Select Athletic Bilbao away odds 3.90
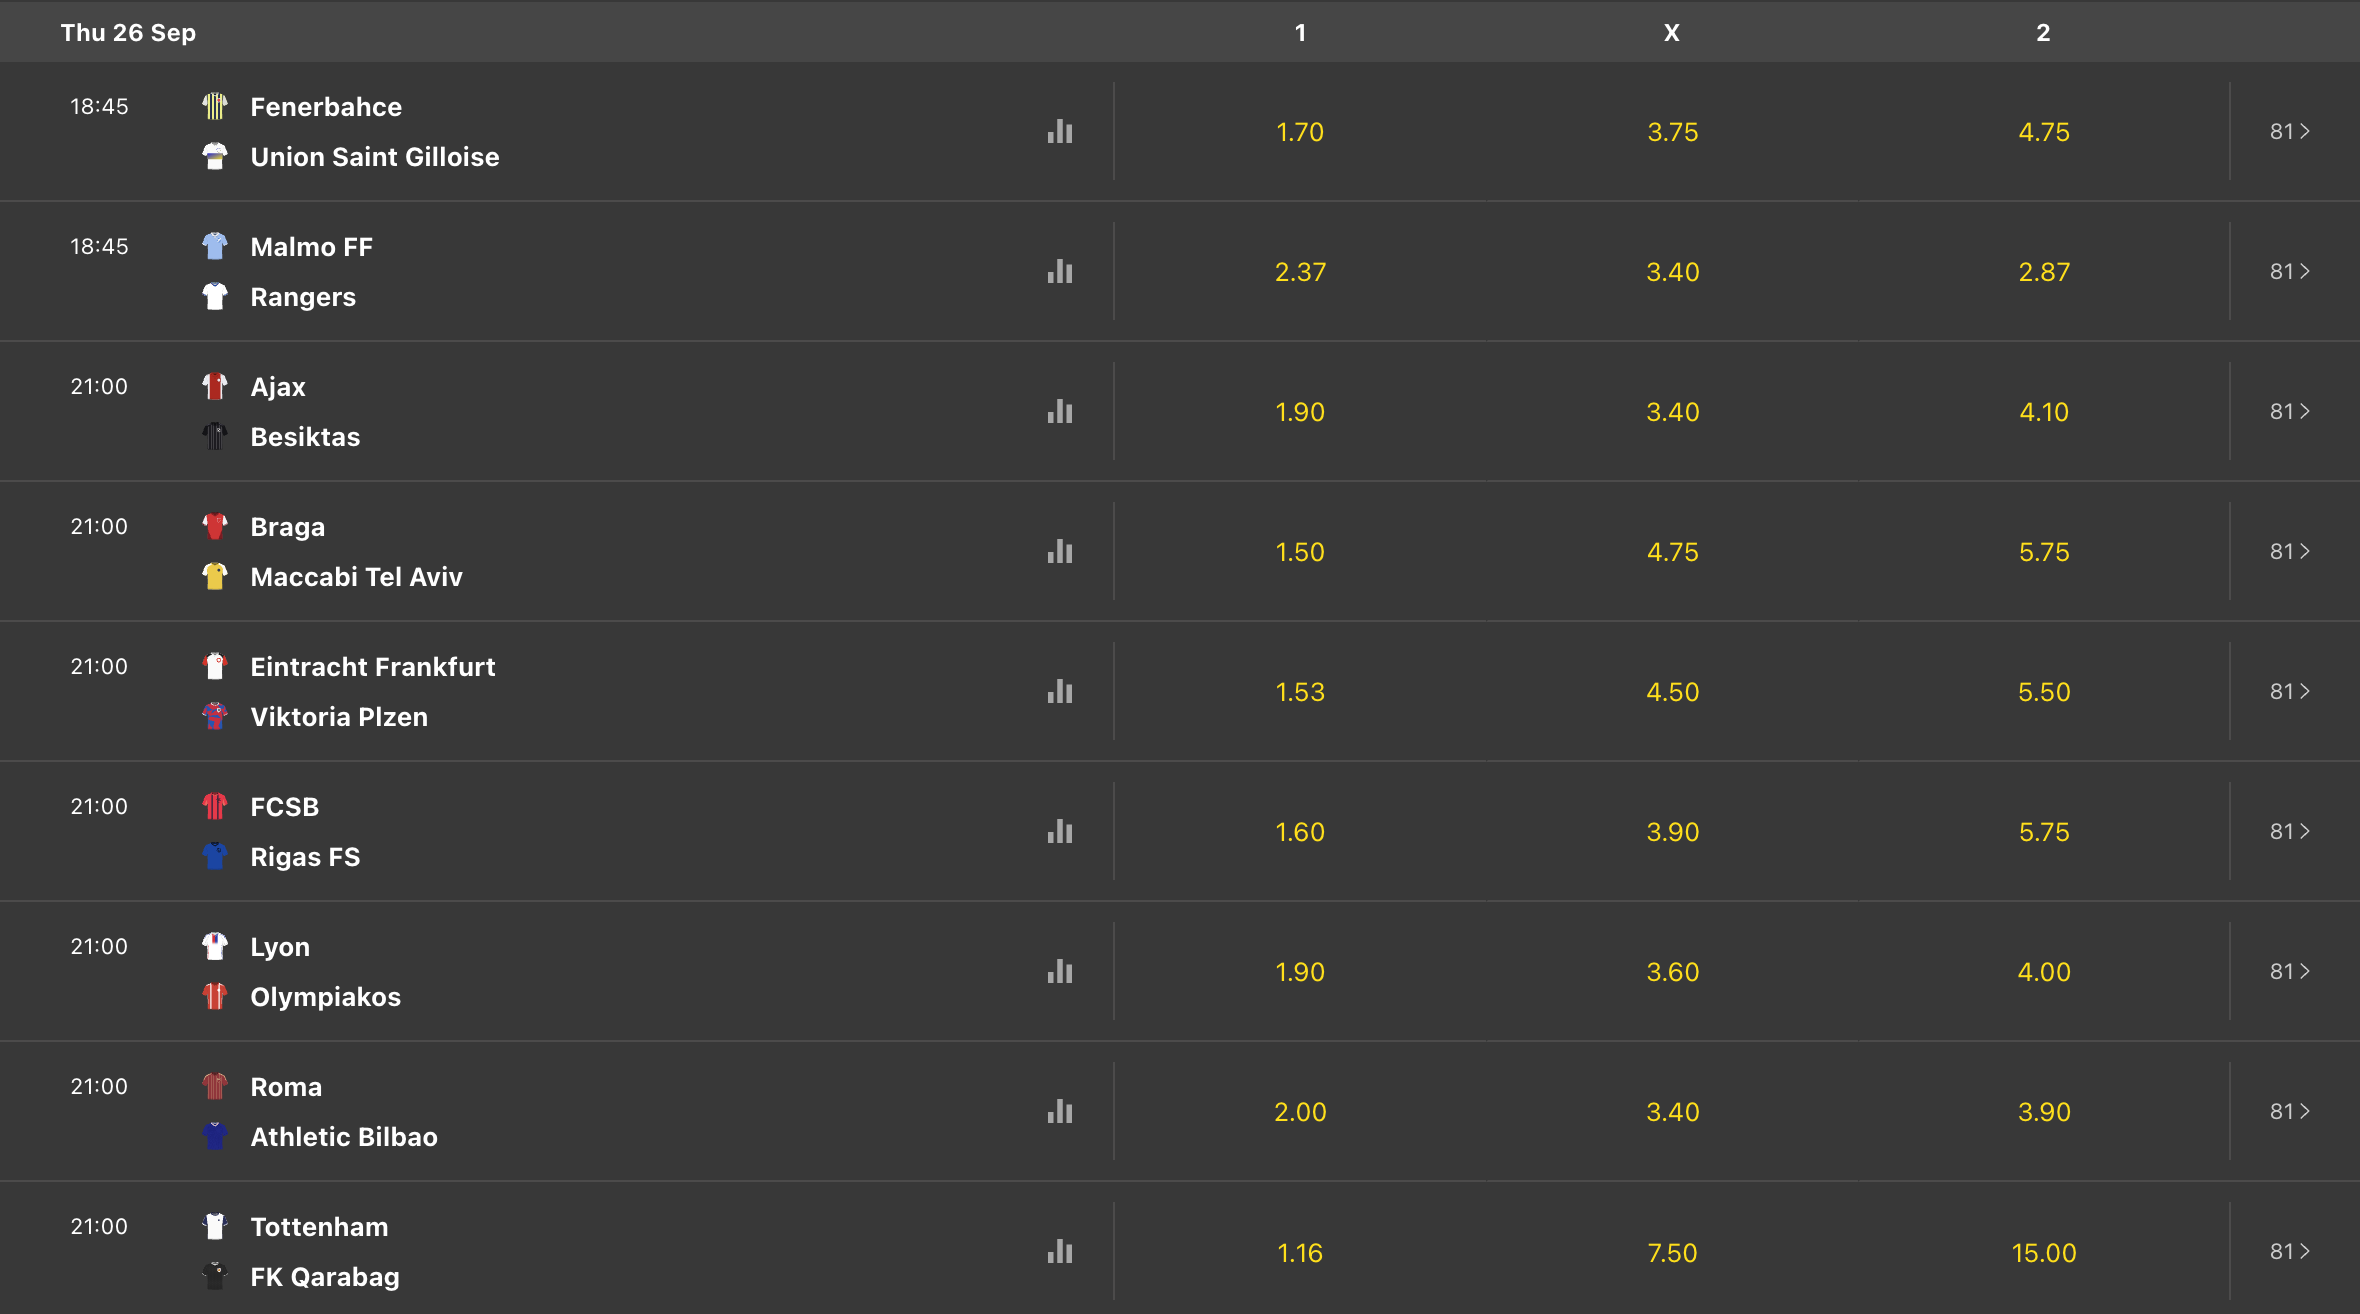The height and width of the screenshot is (1314, 2360). (2044, 1112)
